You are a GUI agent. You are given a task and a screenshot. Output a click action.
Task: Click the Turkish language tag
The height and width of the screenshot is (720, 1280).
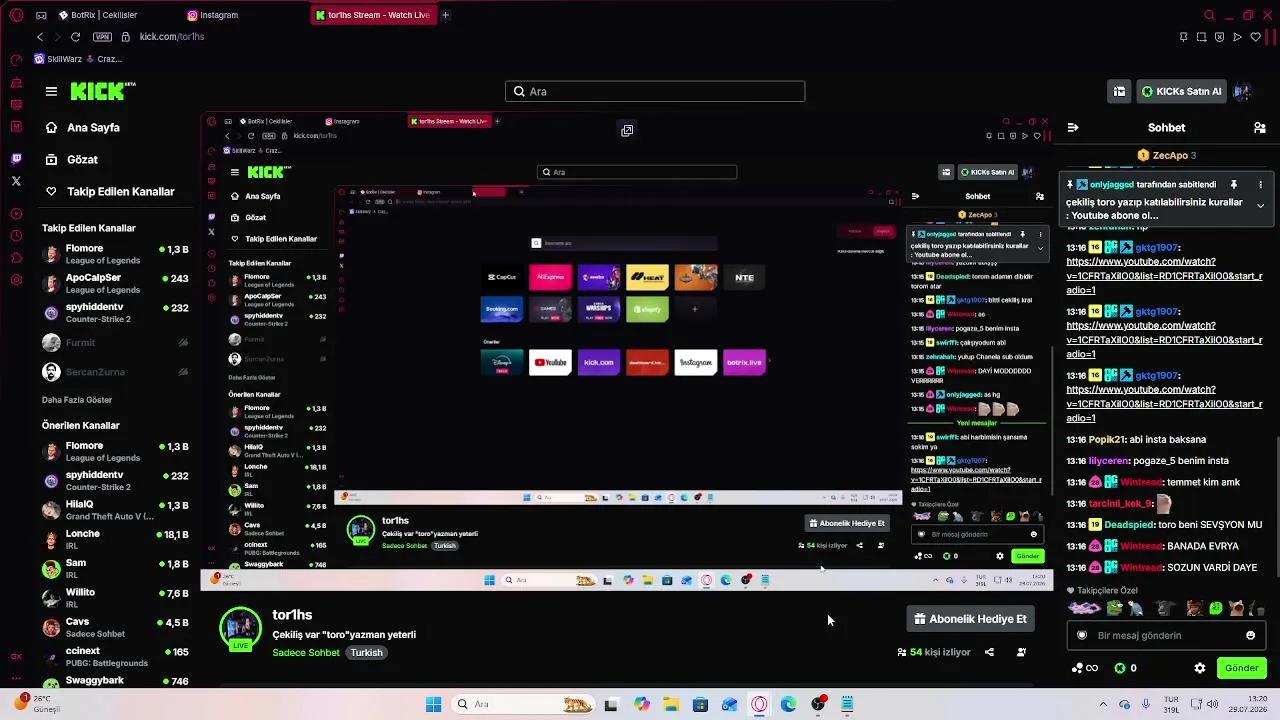[x=366, y=652]
